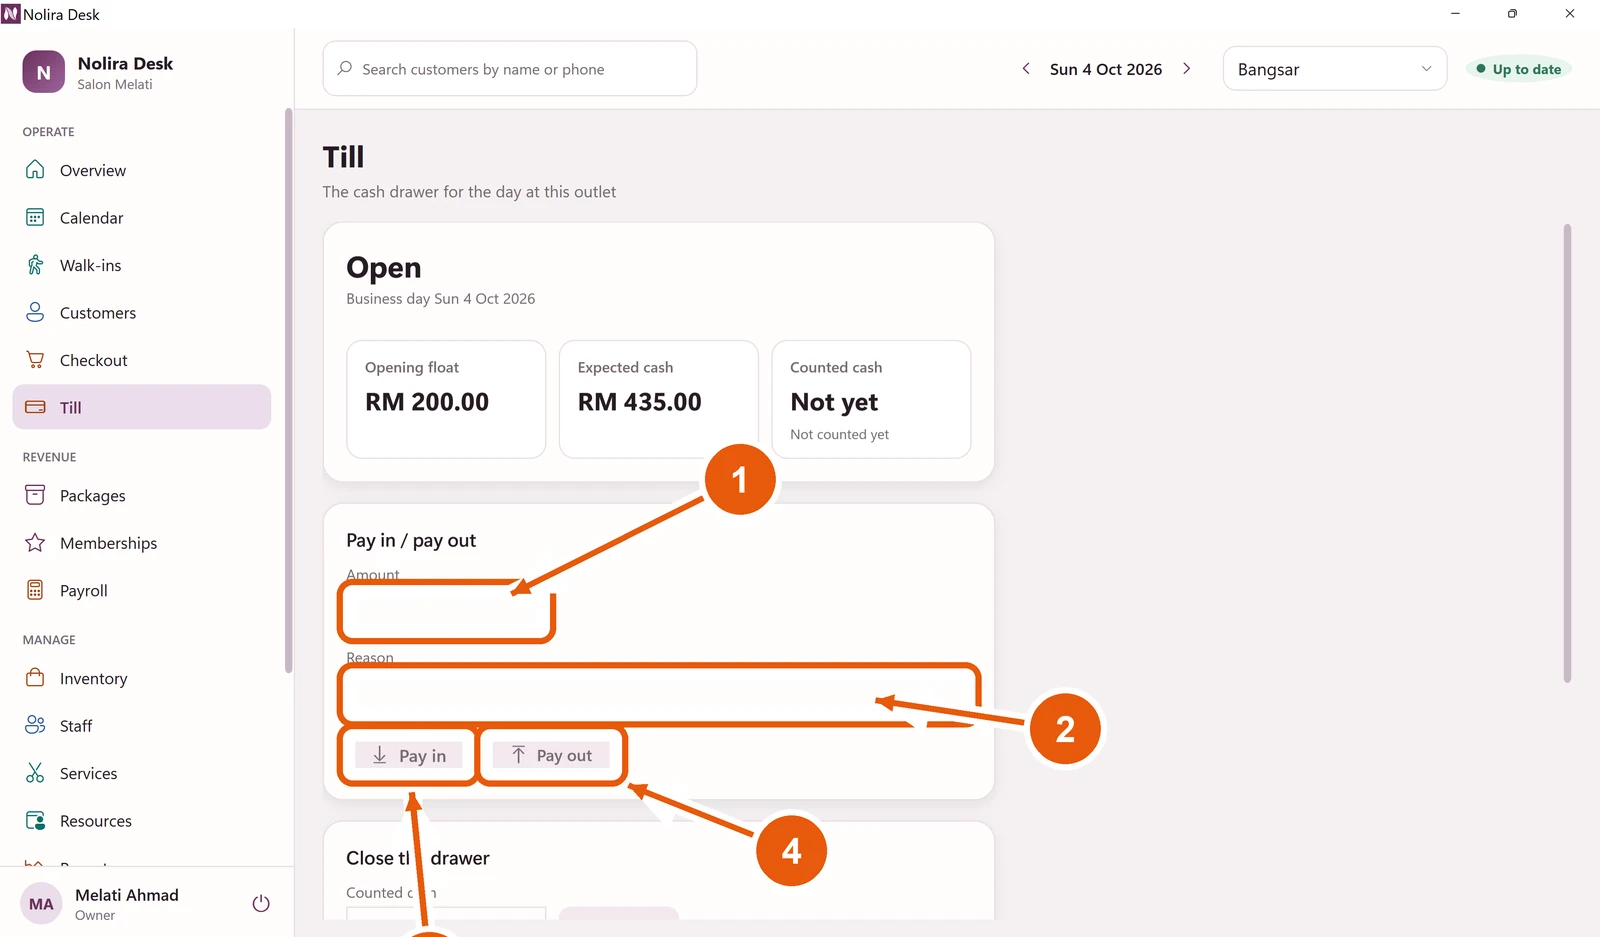
Task: Select the Walk-ins person icon
Action: point(35,265)
